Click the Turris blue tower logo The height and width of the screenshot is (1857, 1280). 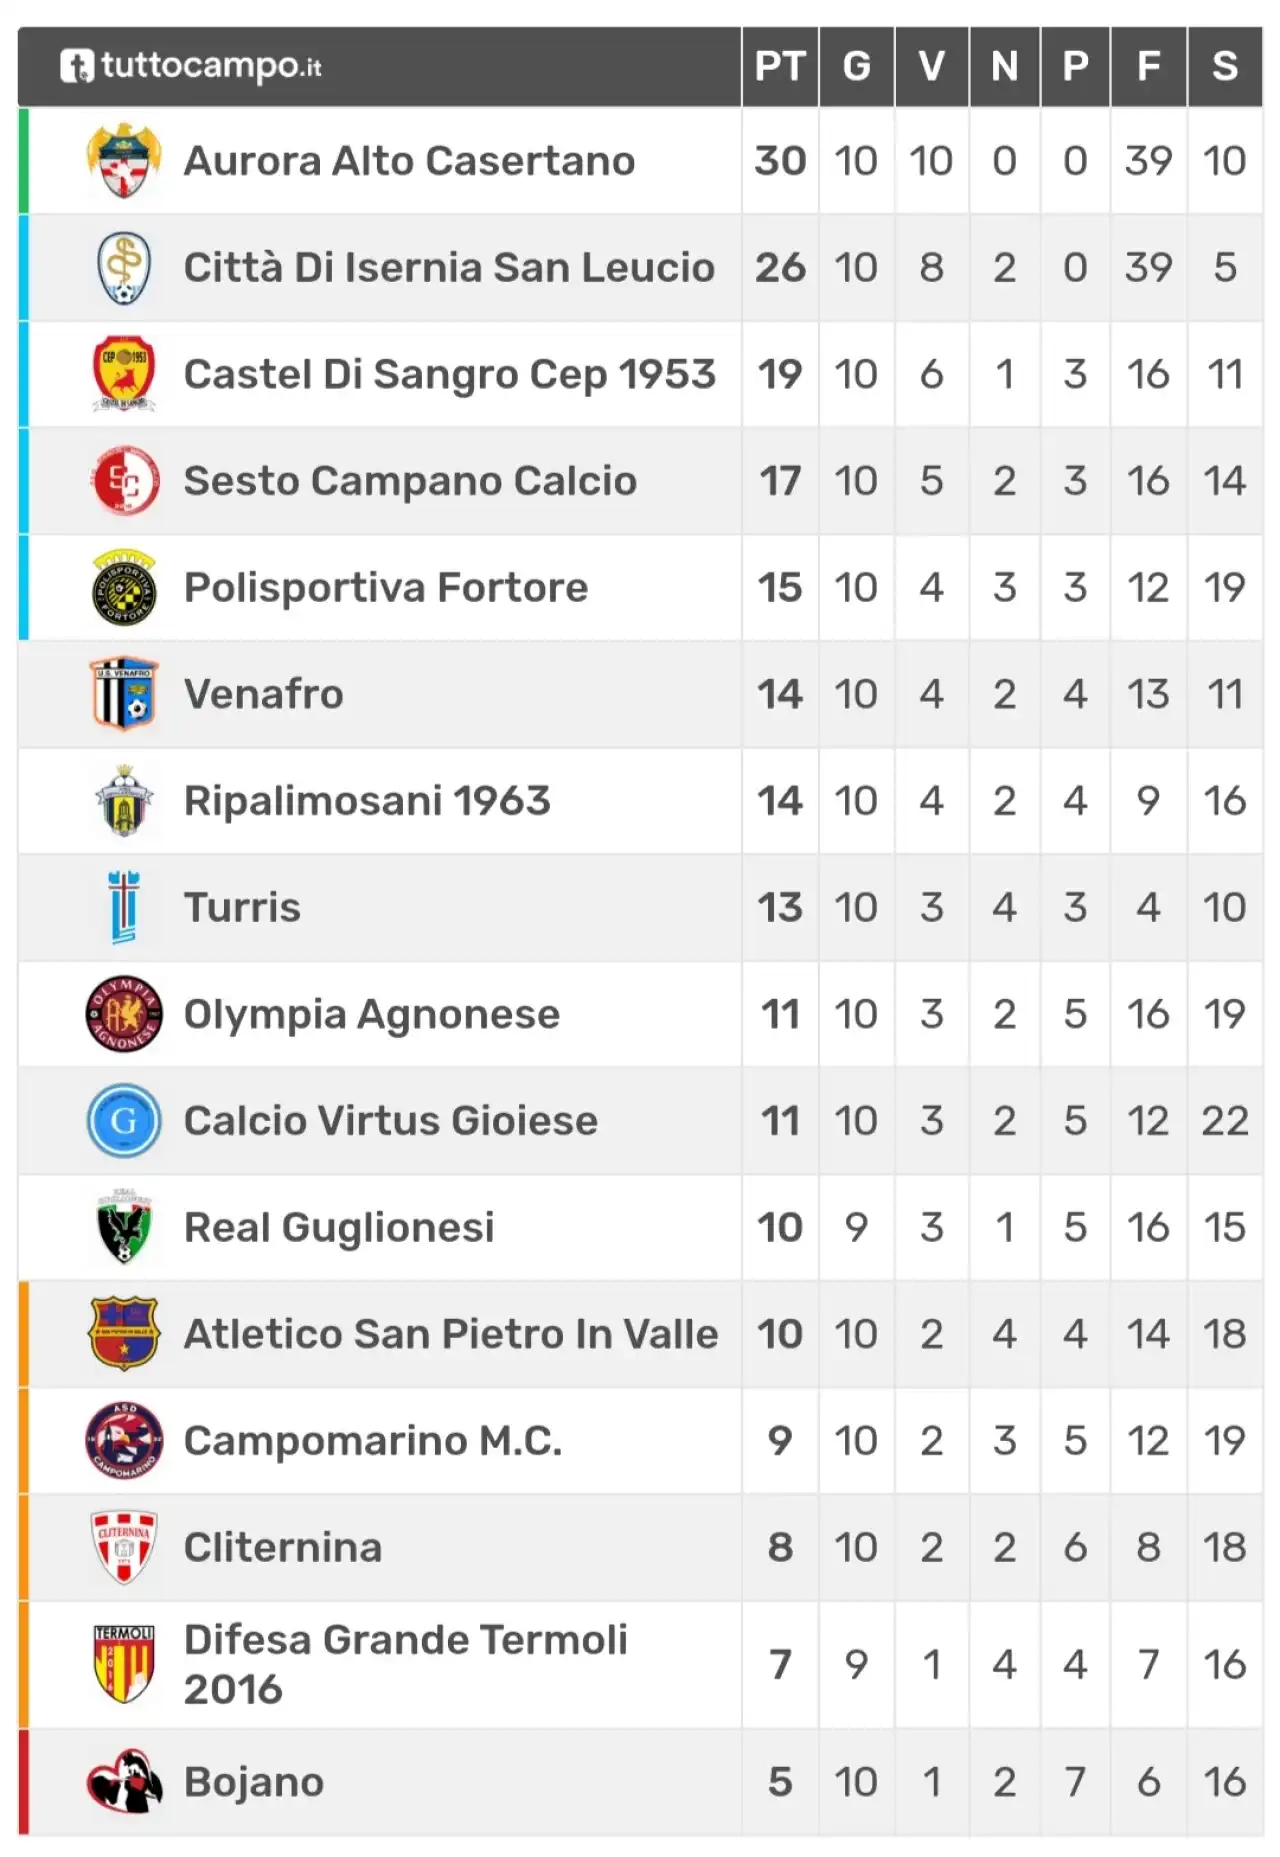point(124,907)
